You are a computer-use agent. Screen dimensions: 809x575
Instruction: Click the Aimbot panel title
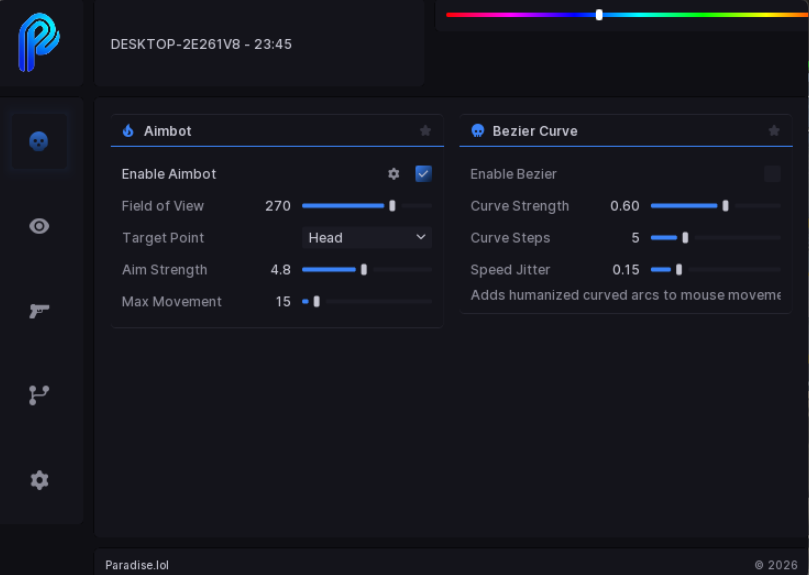click(168, 131)
